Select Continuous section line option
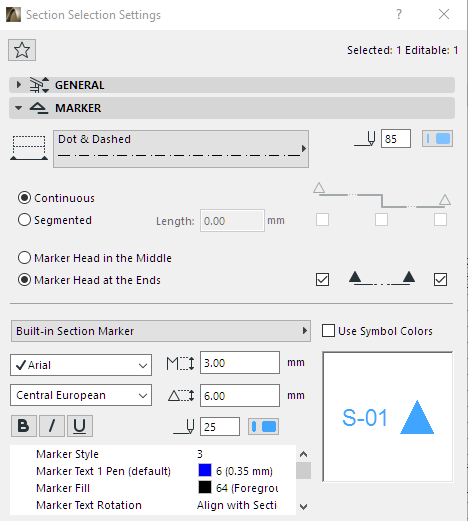The width and height of the screenshot is (468, 521). coord(56,198)
